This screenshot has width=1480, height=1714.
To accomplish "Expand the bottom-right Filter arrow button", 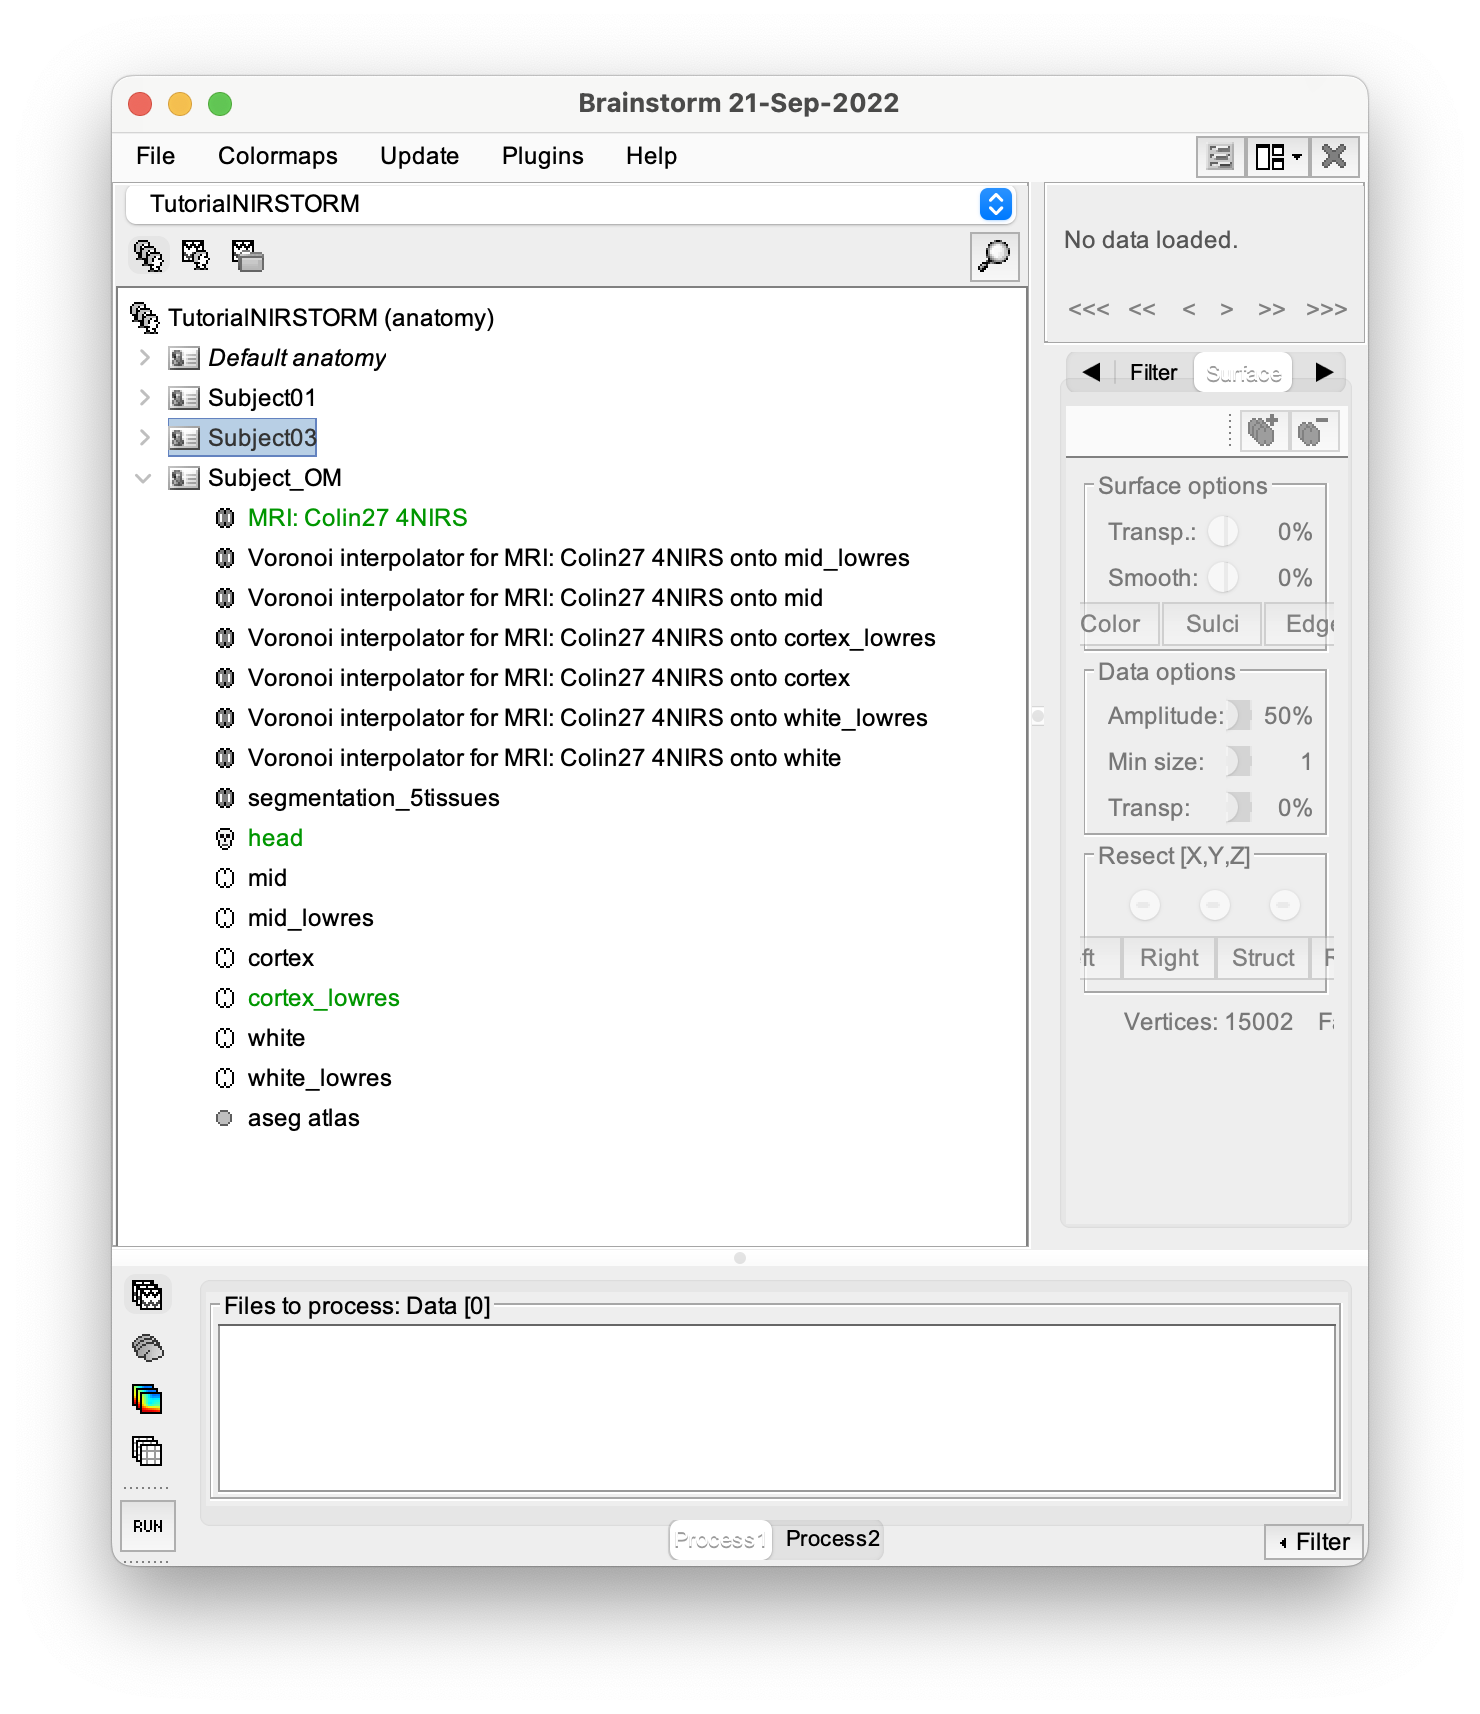I will pos(1314,1542).
